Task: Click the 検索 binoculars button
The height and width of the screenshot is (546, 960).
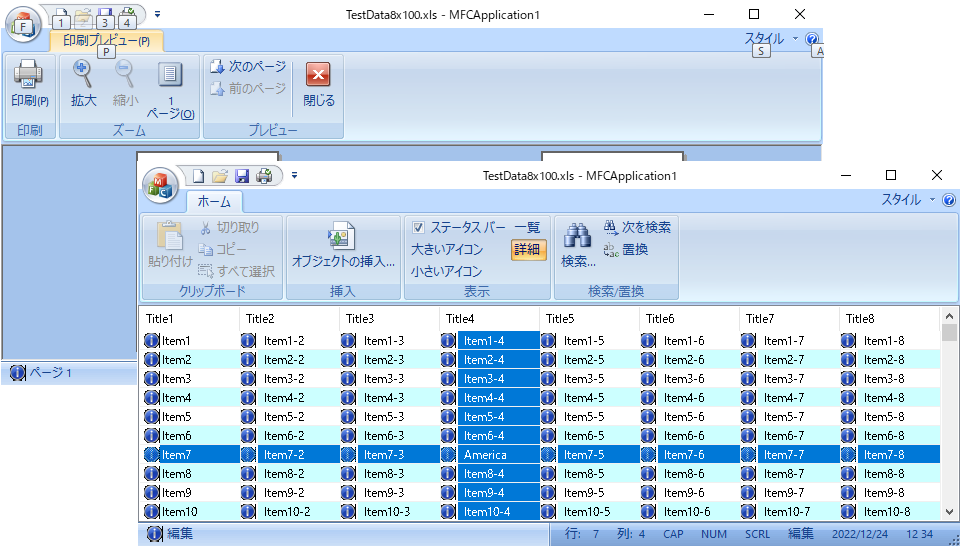Action: click(x=577, y=245)
